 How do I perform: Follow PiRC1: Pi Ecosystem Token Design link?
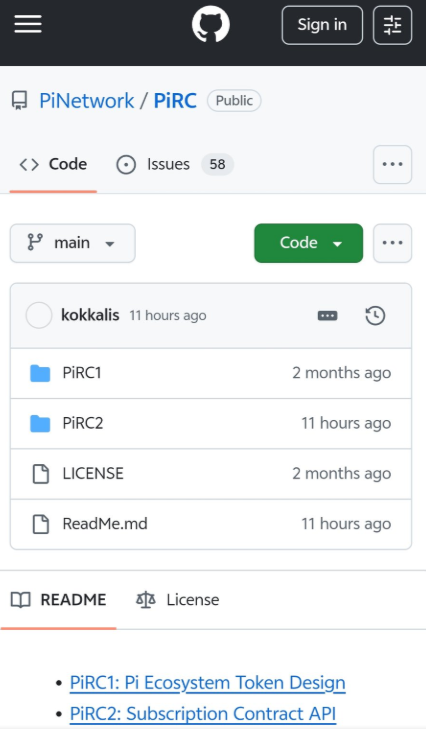(208, 683)
